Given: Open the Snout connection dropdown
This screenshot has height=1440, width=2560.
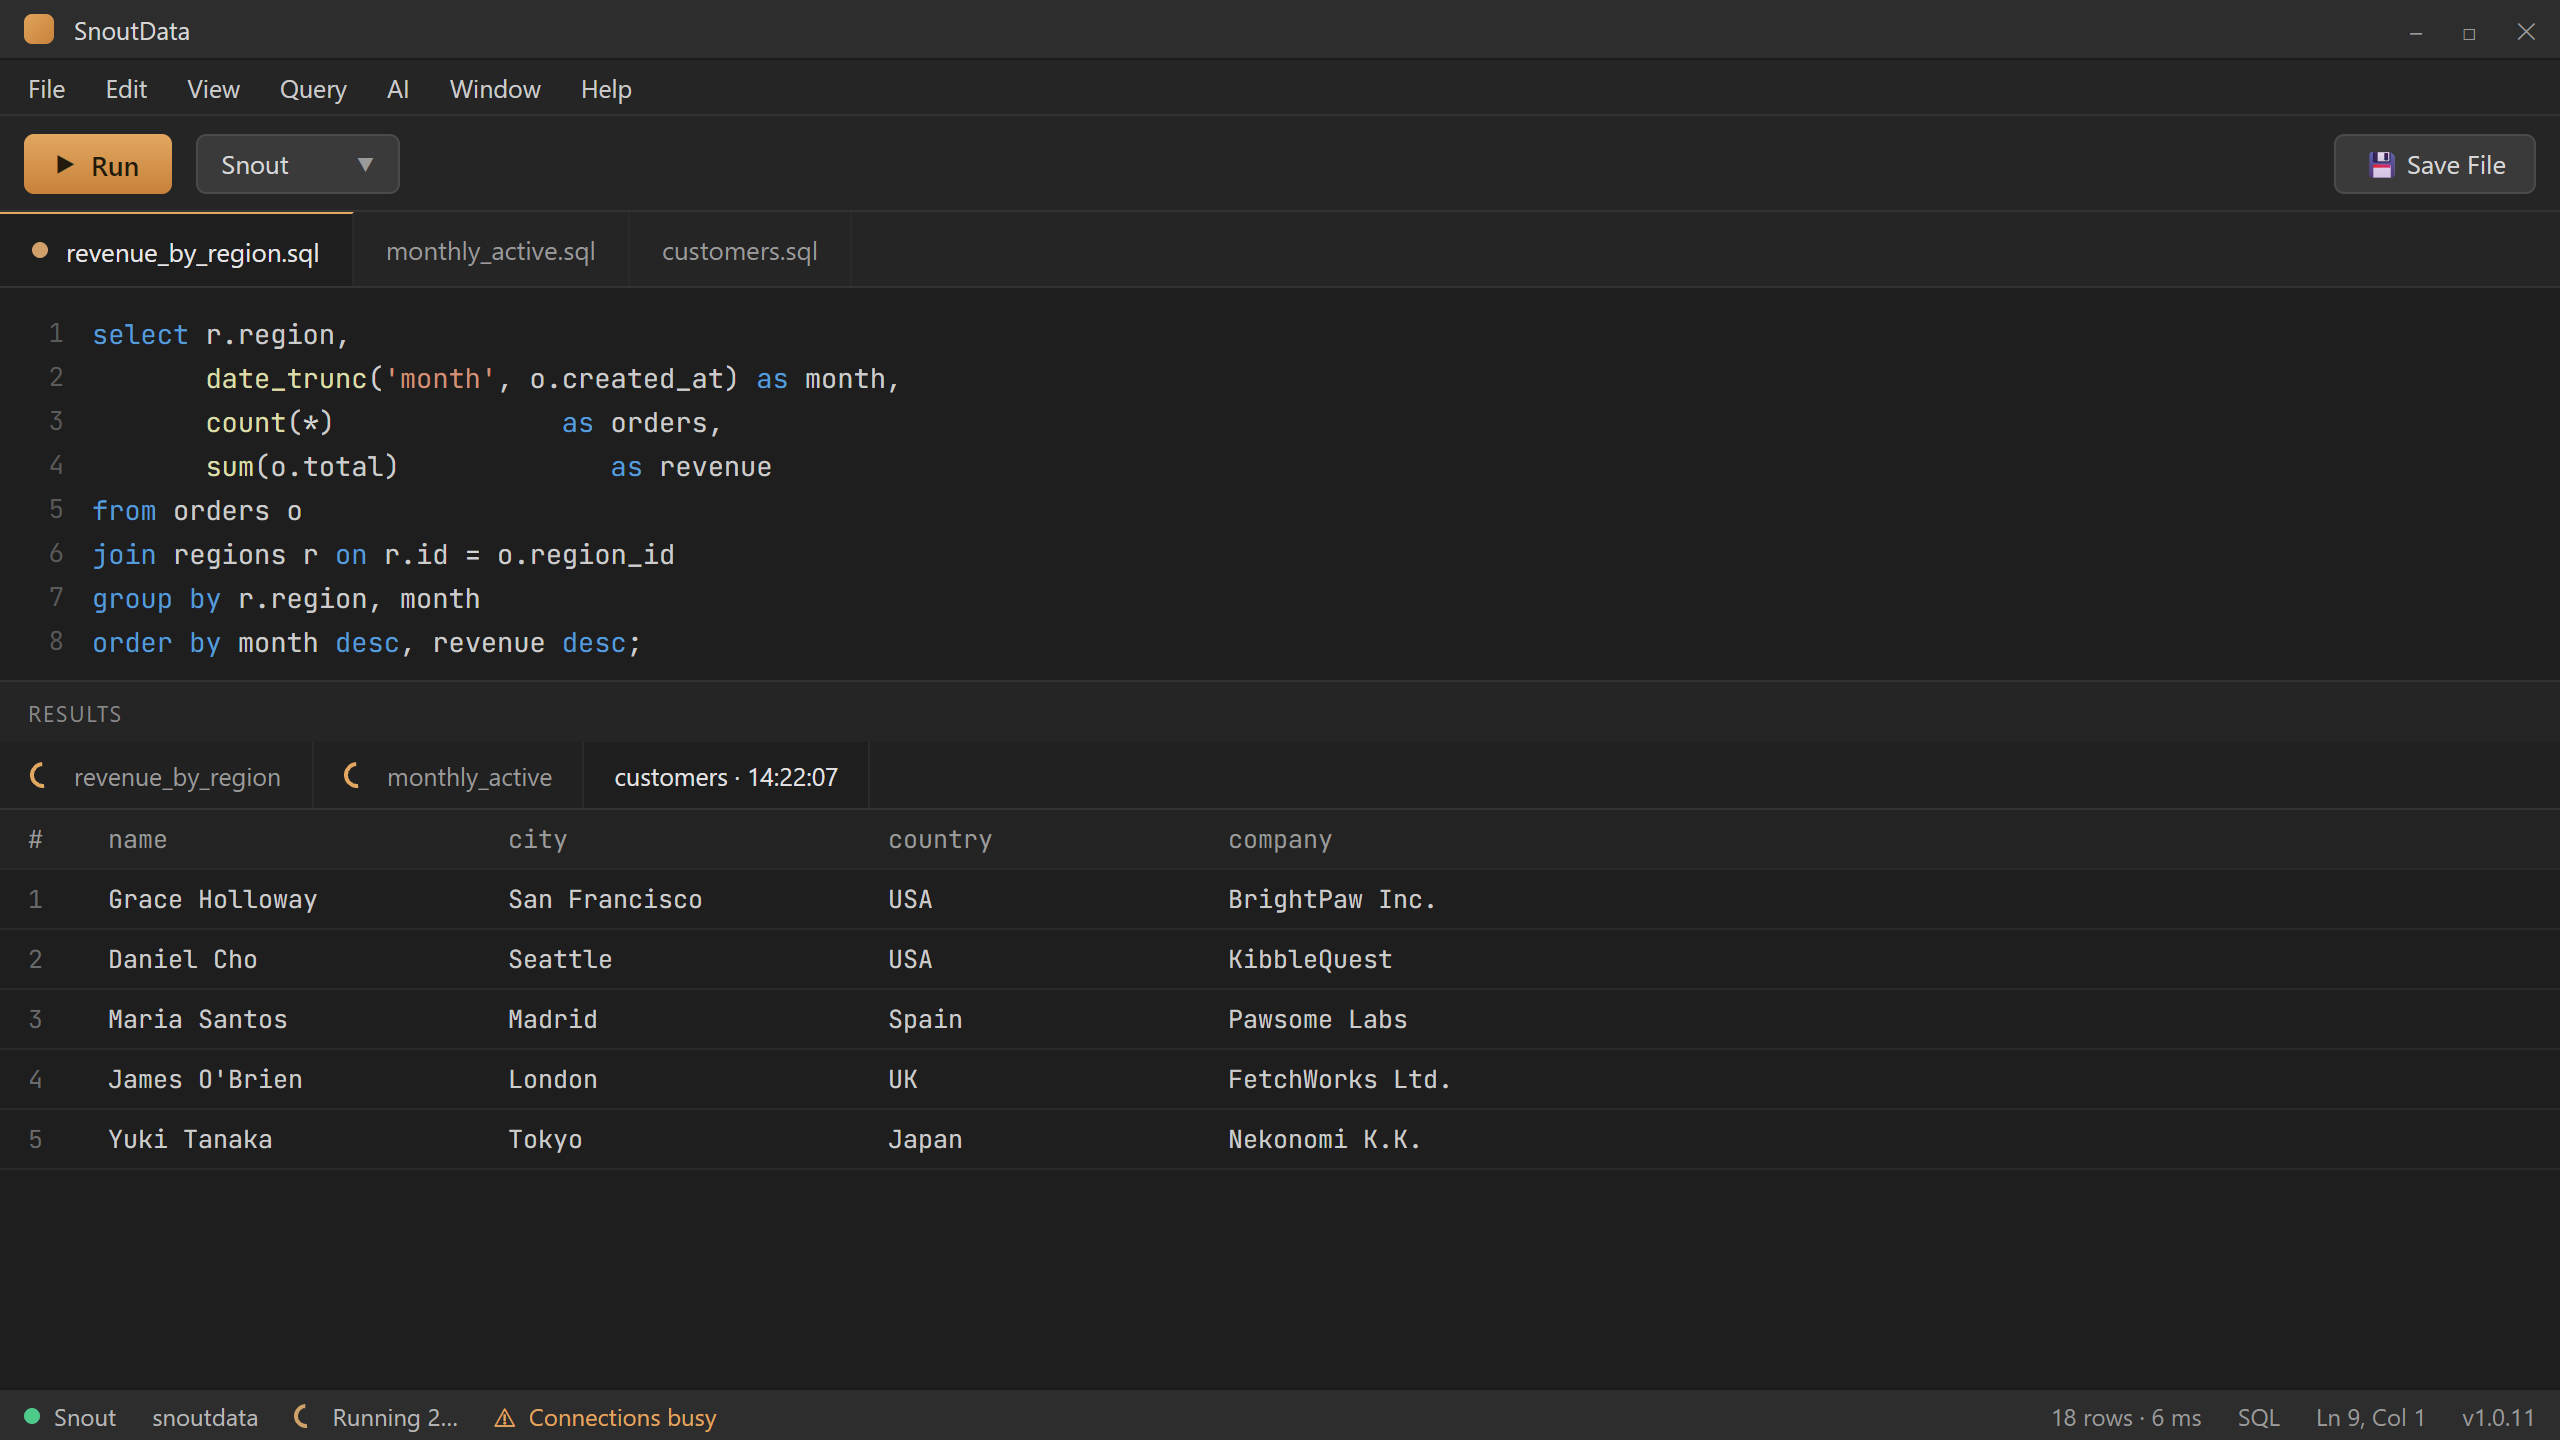Looking at the screenshot, I should [x=297, y=164].
